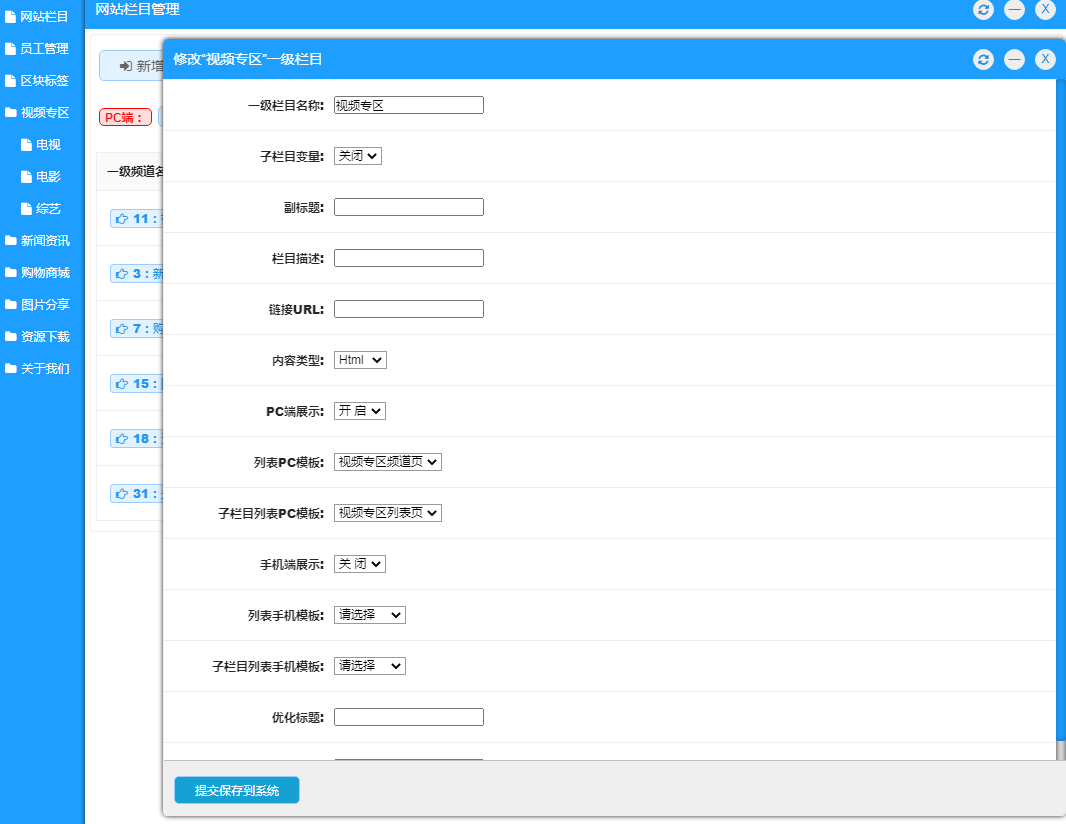Click the folder icon beside 图片分享
1066x824 pixels.
11,304
